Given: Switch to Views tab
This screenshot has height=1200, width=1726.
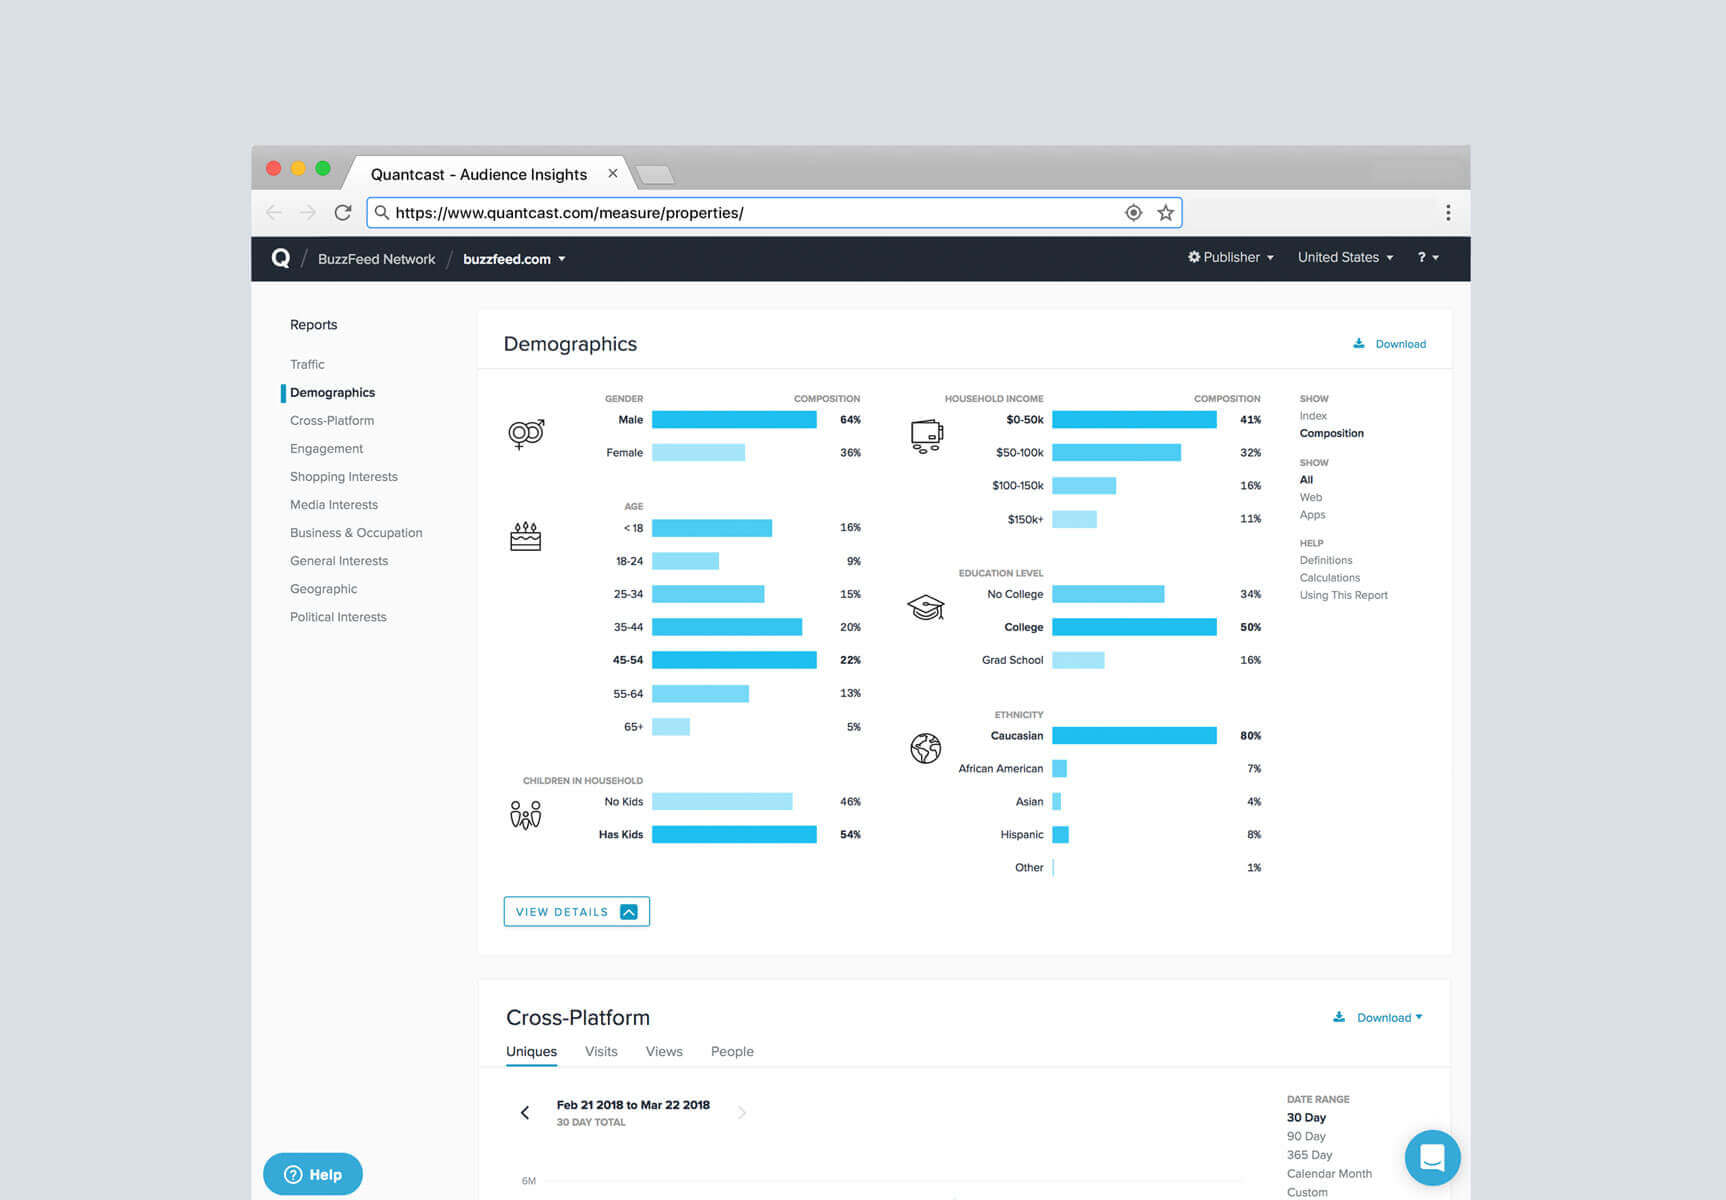Looking at the screenshot, I should point(664,1051).
